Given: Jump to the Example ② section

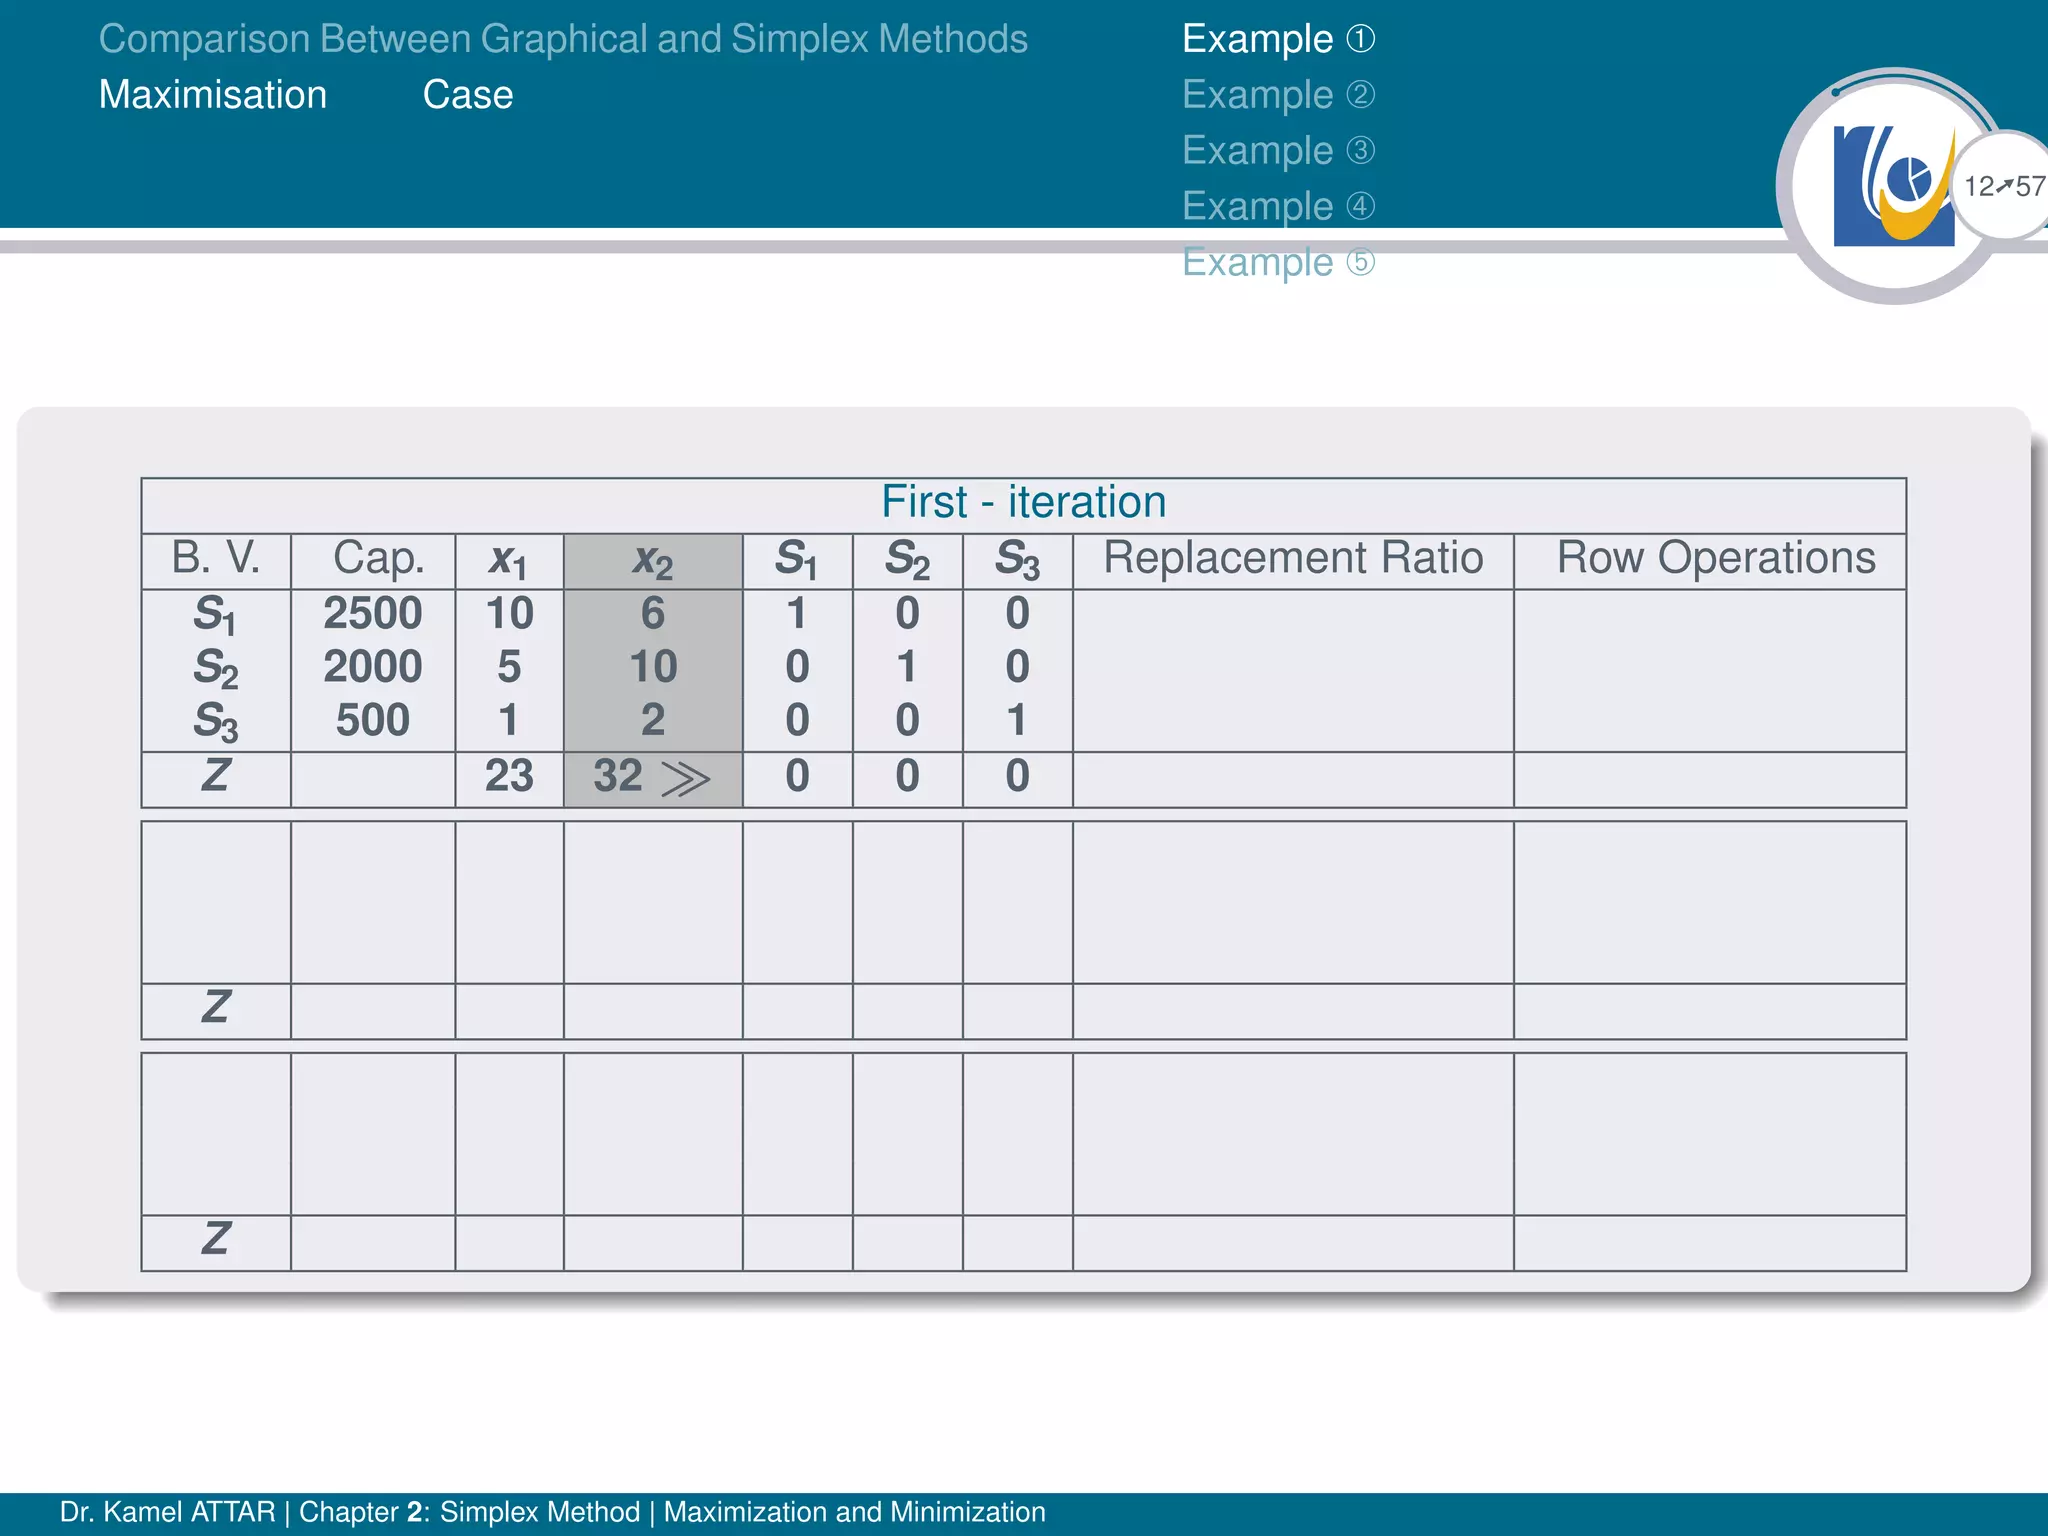Looking at the screenshot, I should coord(1278,95).
